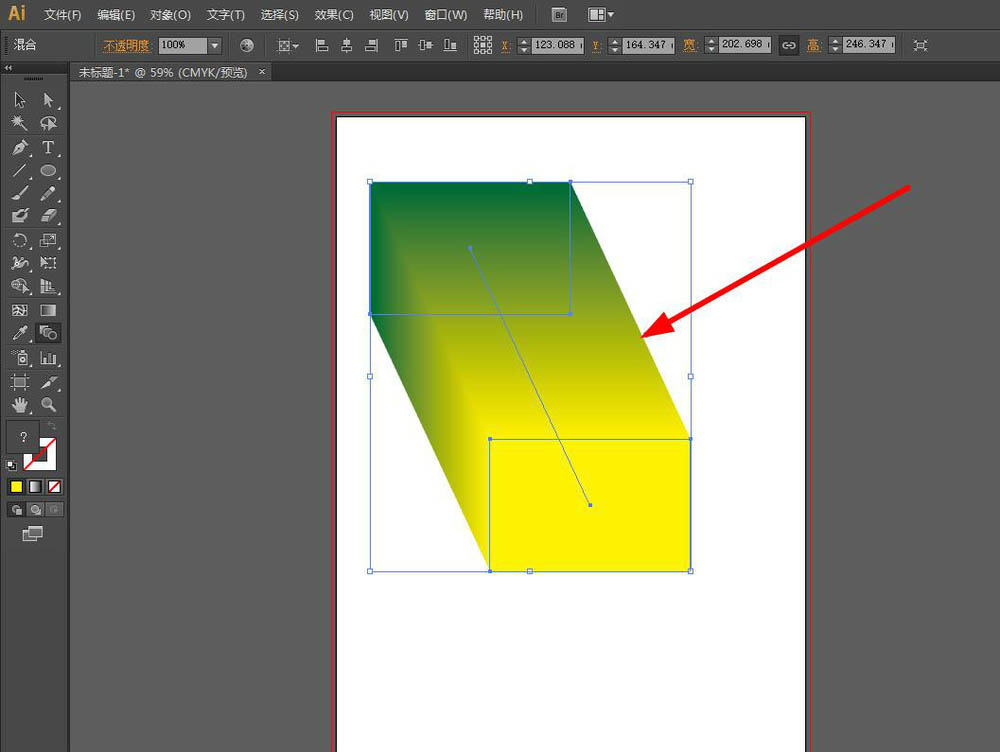
Task: Activate the Magic Wand tool
Action: tap(20, 123)
